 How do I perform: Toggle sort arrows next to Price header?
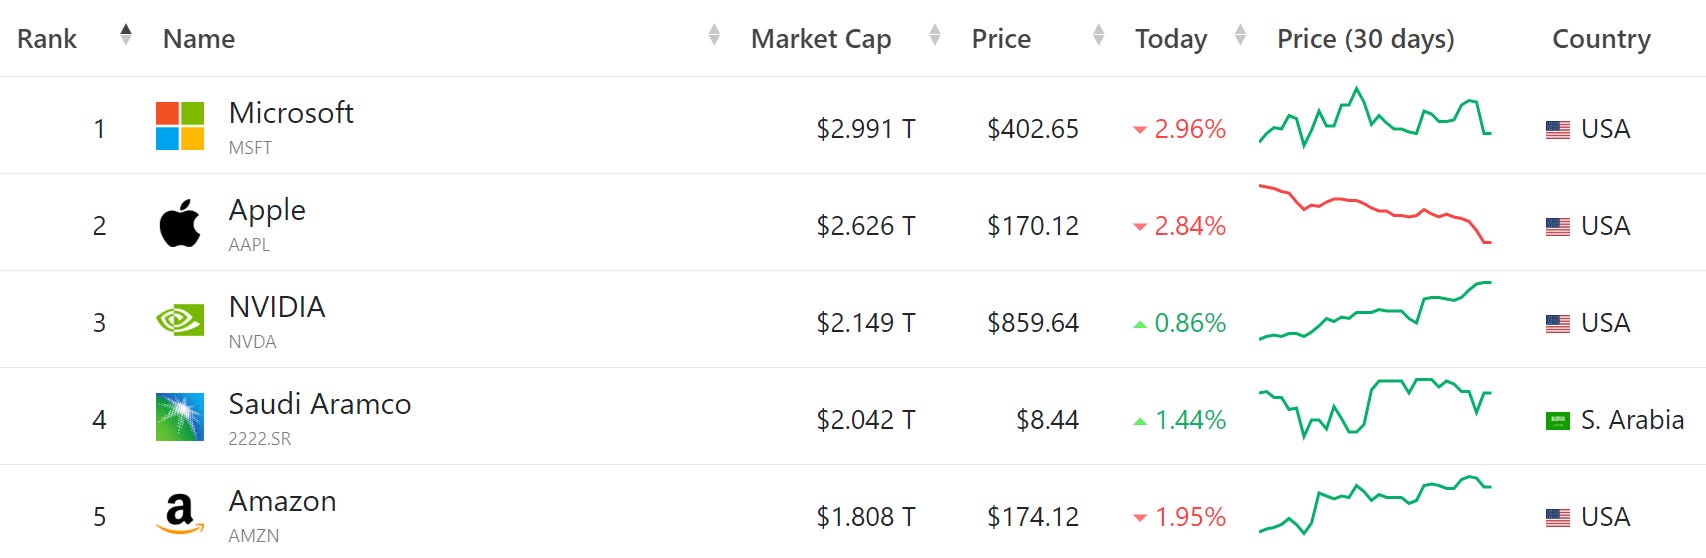1098,35
